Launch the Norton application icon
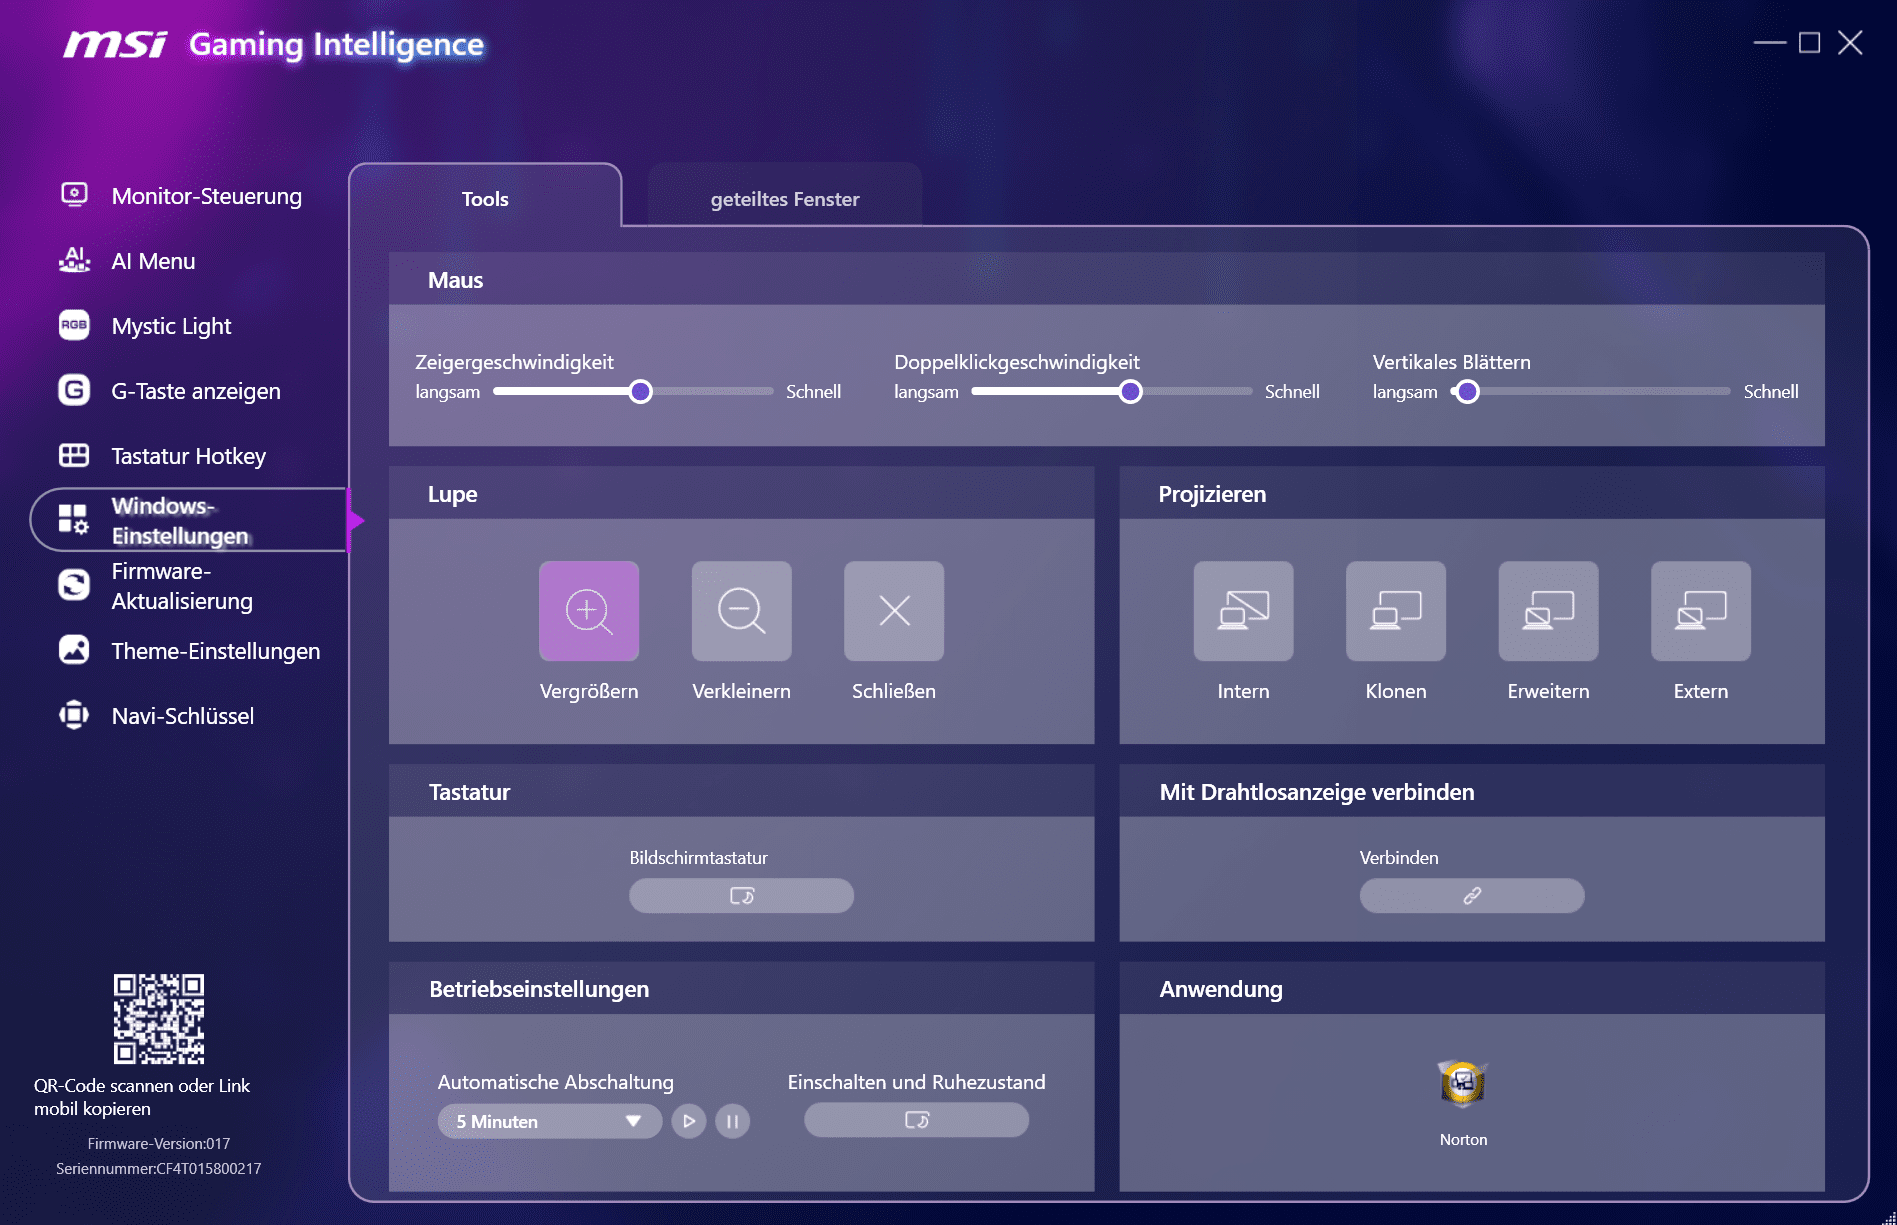This screenshot has height=1225, width=1897. [x=1463, y=1083]
